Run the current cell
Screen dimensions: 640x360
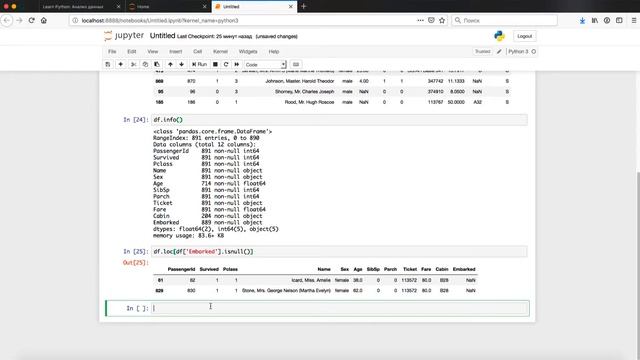click(x=200, y=64)
